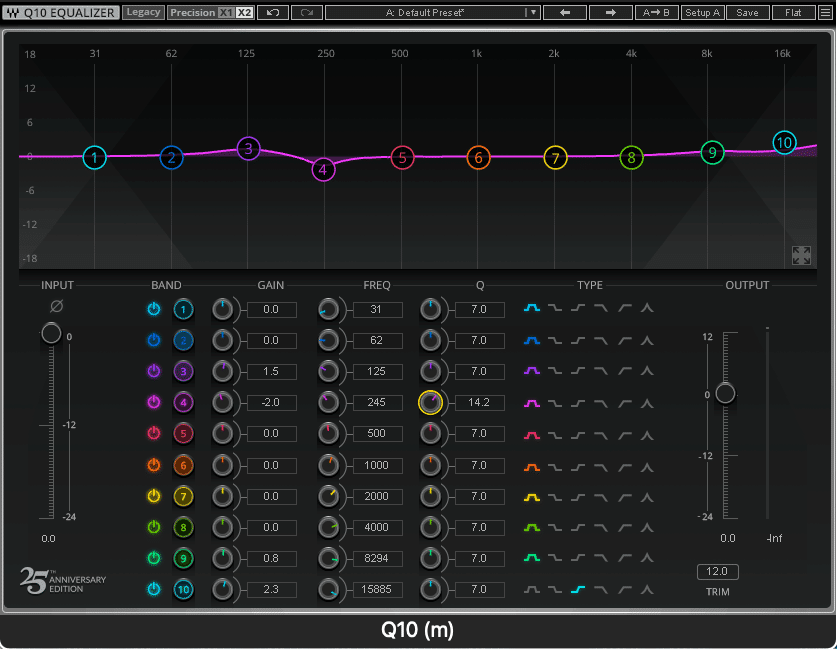837x649 pixels.
Task: Disable band 3 with its power button
Action: pos(154,371)
